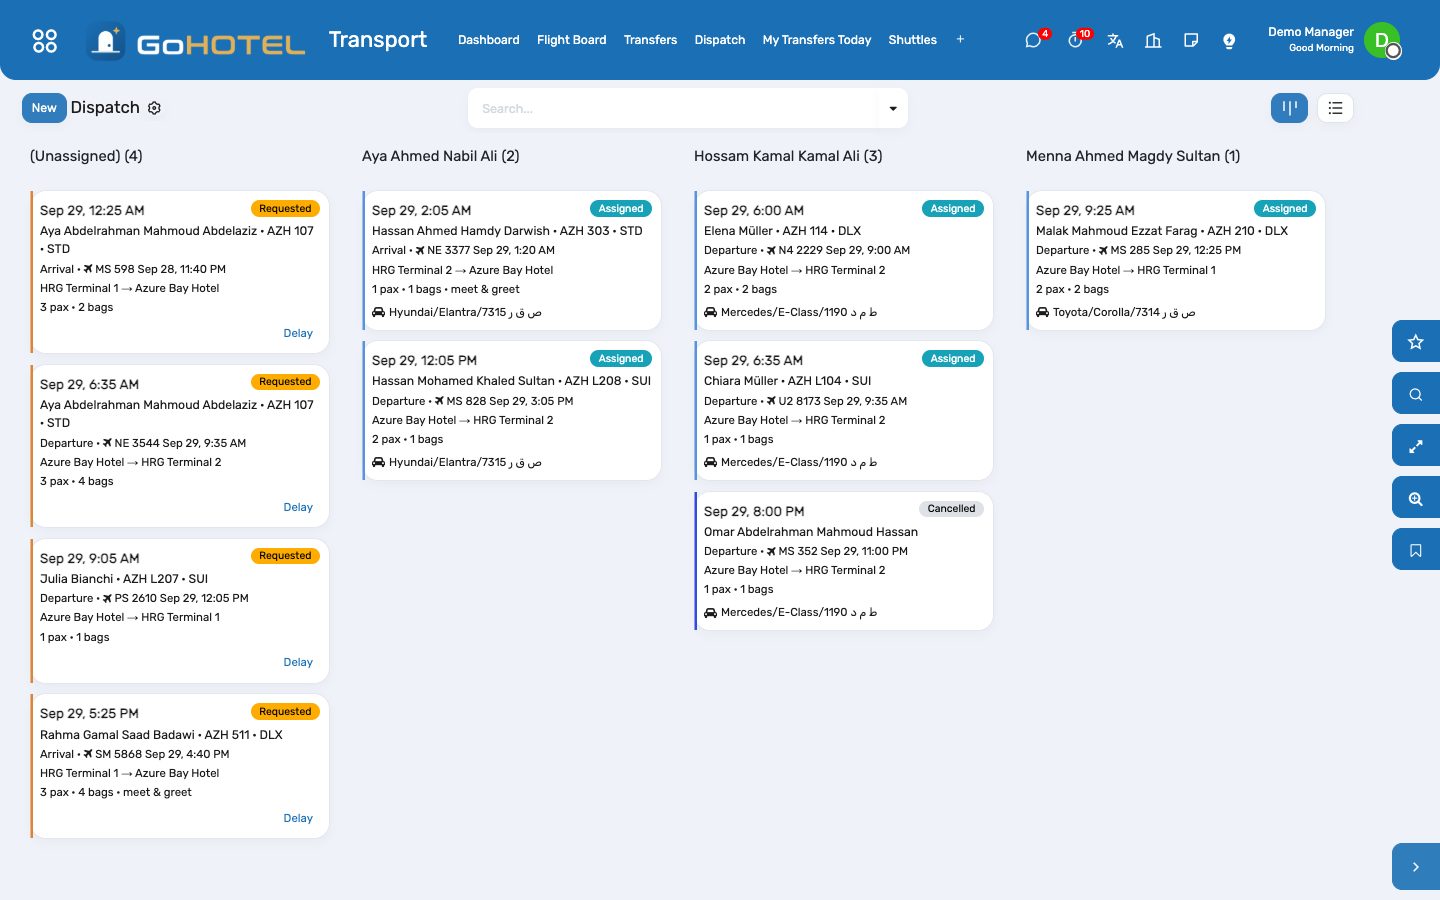The width and height of the screenshot is (1440, 900).
Task: Switch to the list view
Action: [1335, 108]
